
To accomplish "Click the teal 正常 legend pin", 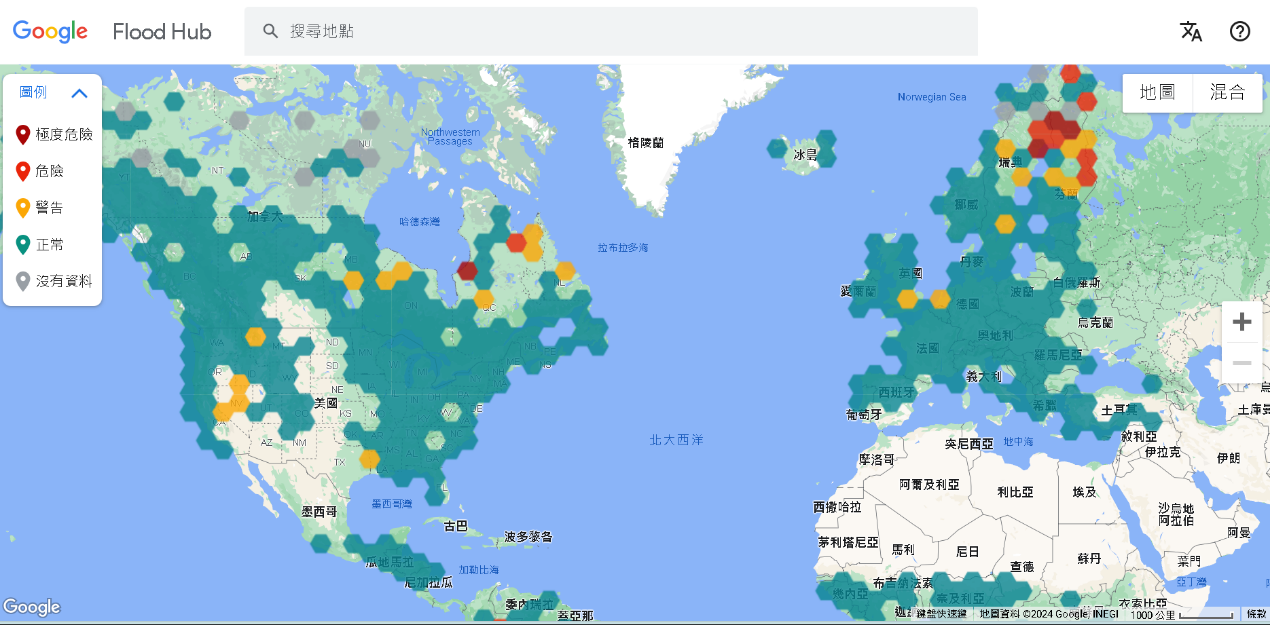I will point(23,245).
